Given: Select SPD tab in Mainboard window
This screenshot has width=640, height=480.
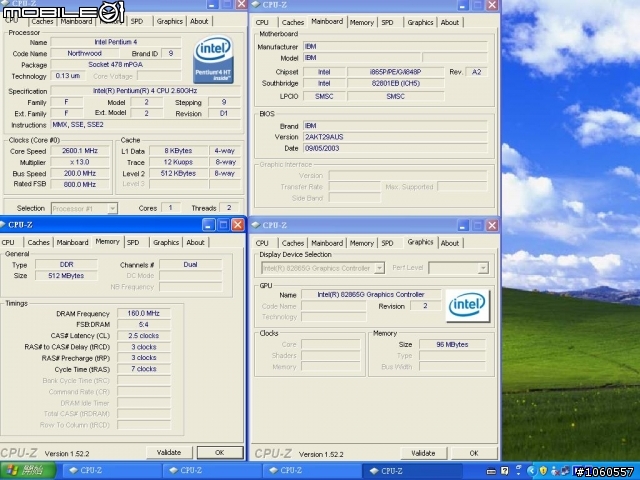Looking at the screenshot, I should (387, 22).
